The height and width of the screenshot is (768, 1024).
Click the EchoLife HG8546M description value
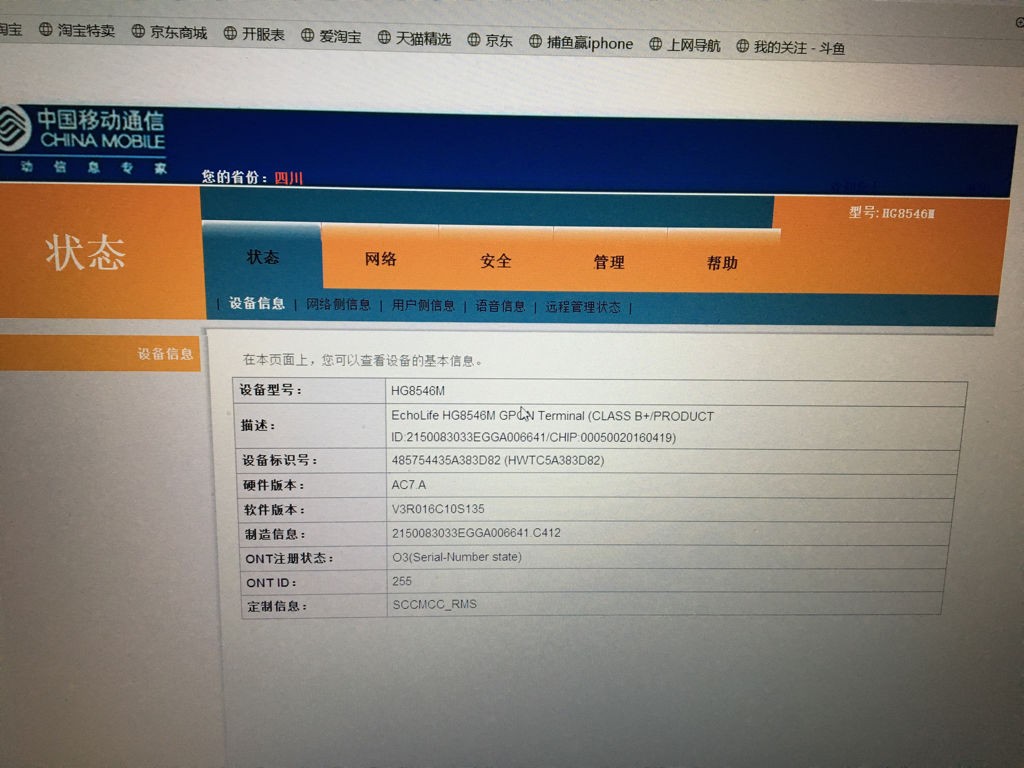point(552,426)
